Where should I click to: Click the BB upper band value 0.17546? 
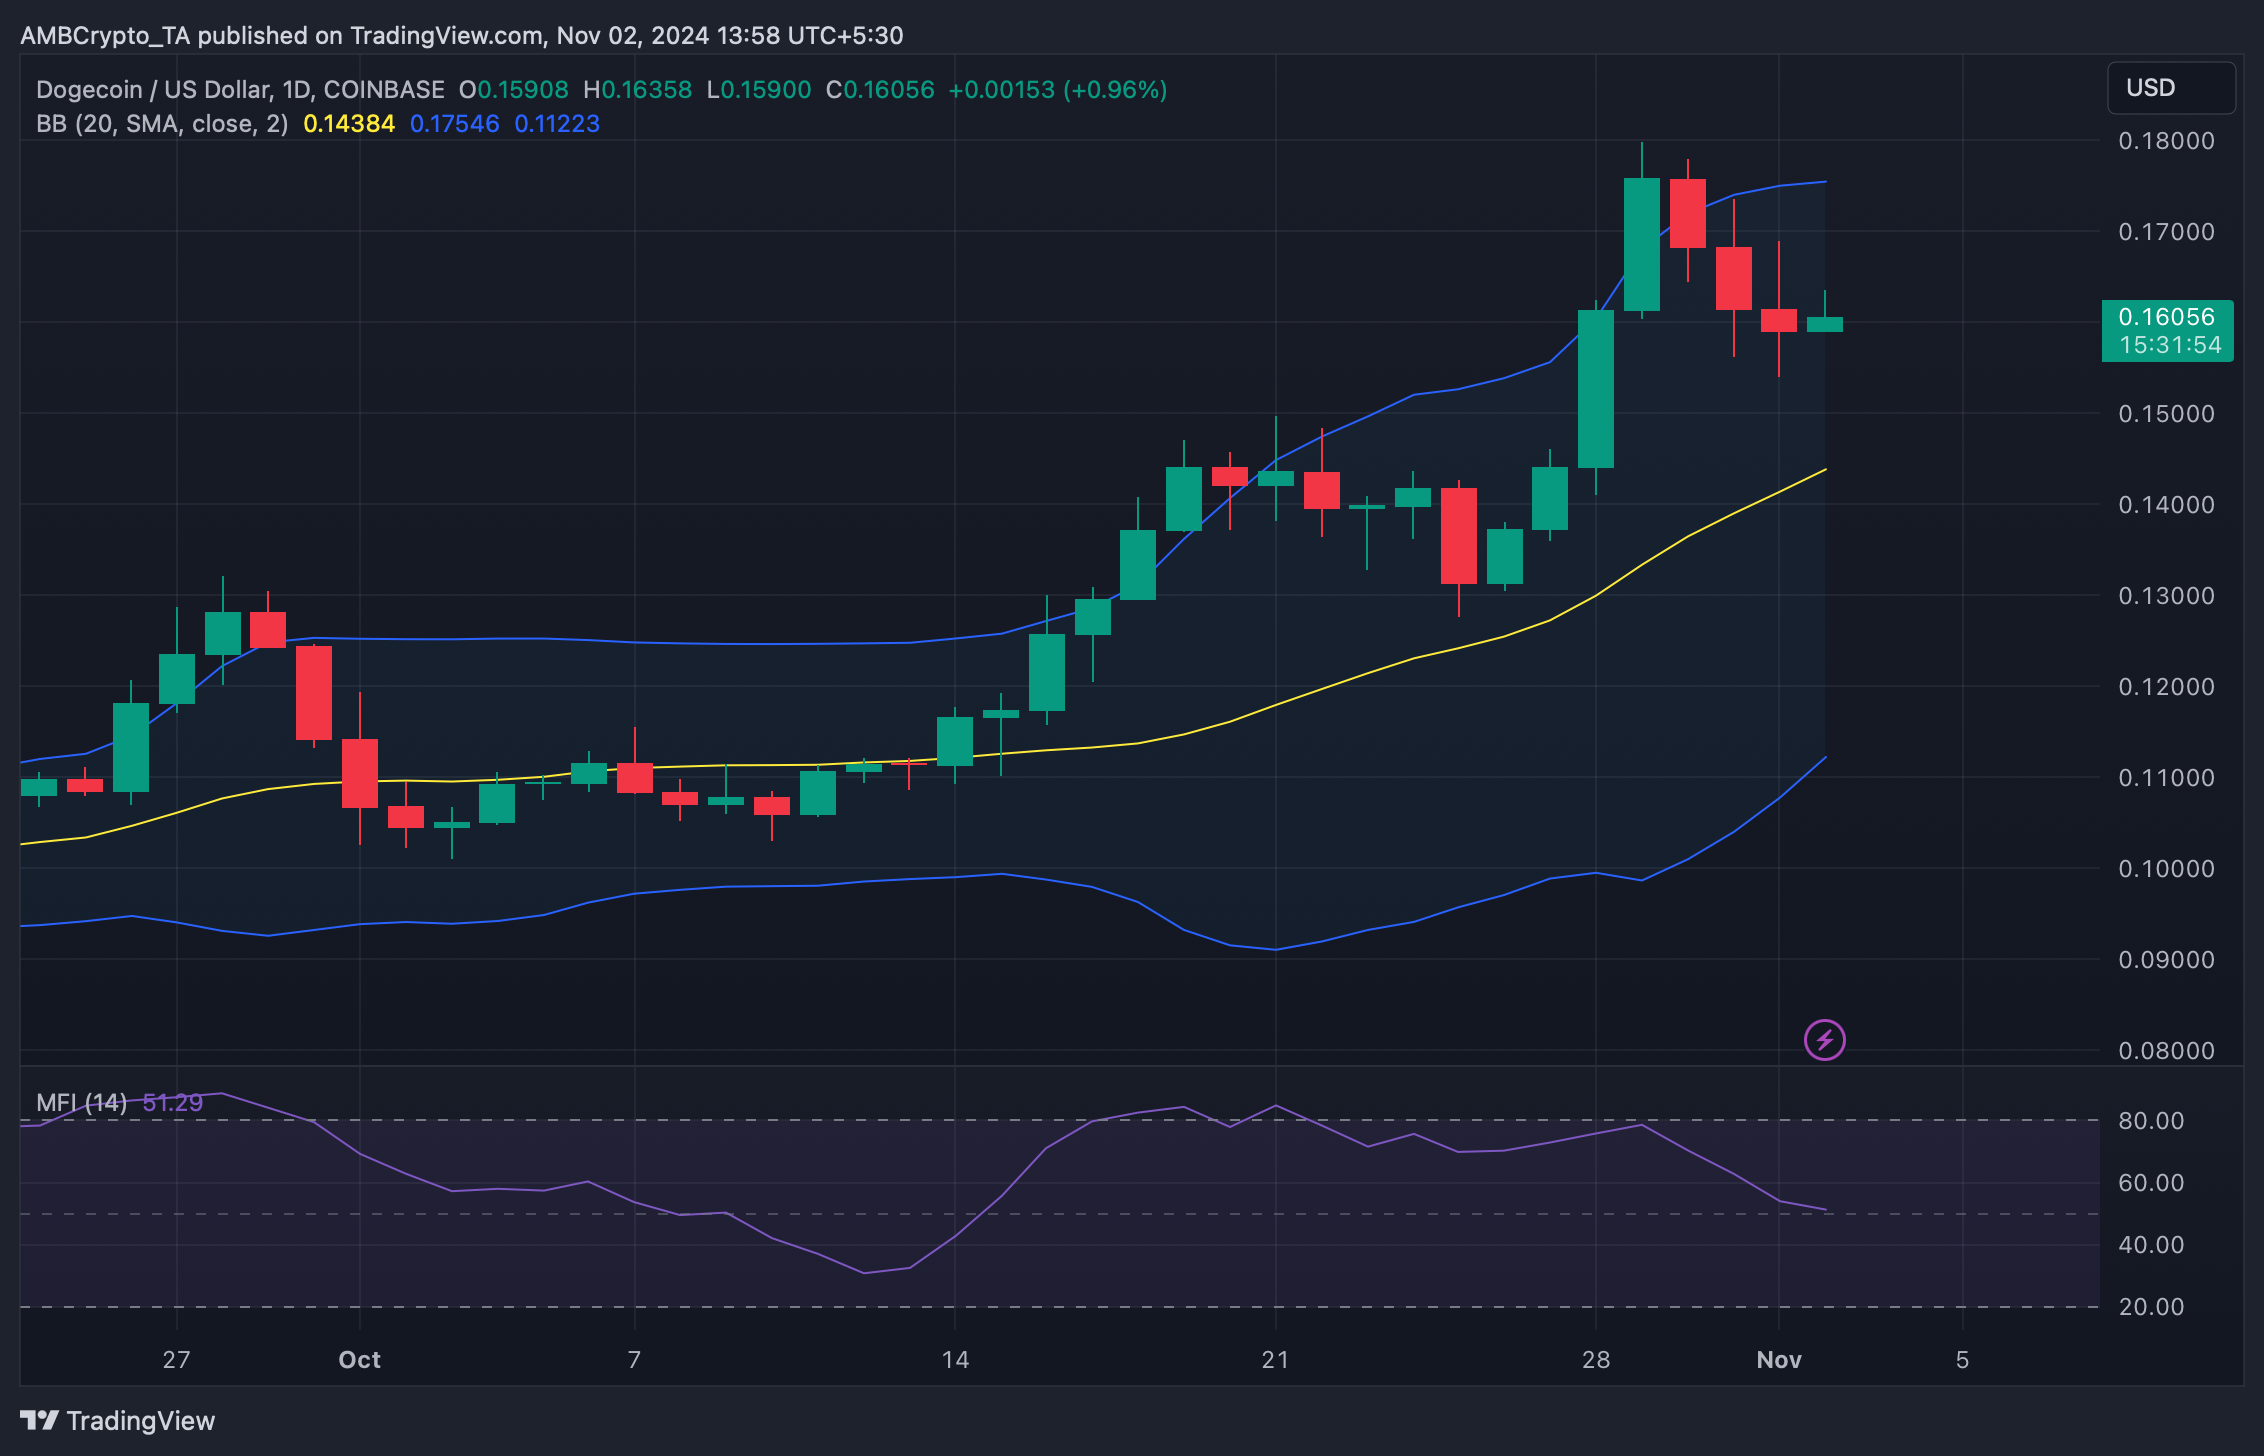click(455, 124)
